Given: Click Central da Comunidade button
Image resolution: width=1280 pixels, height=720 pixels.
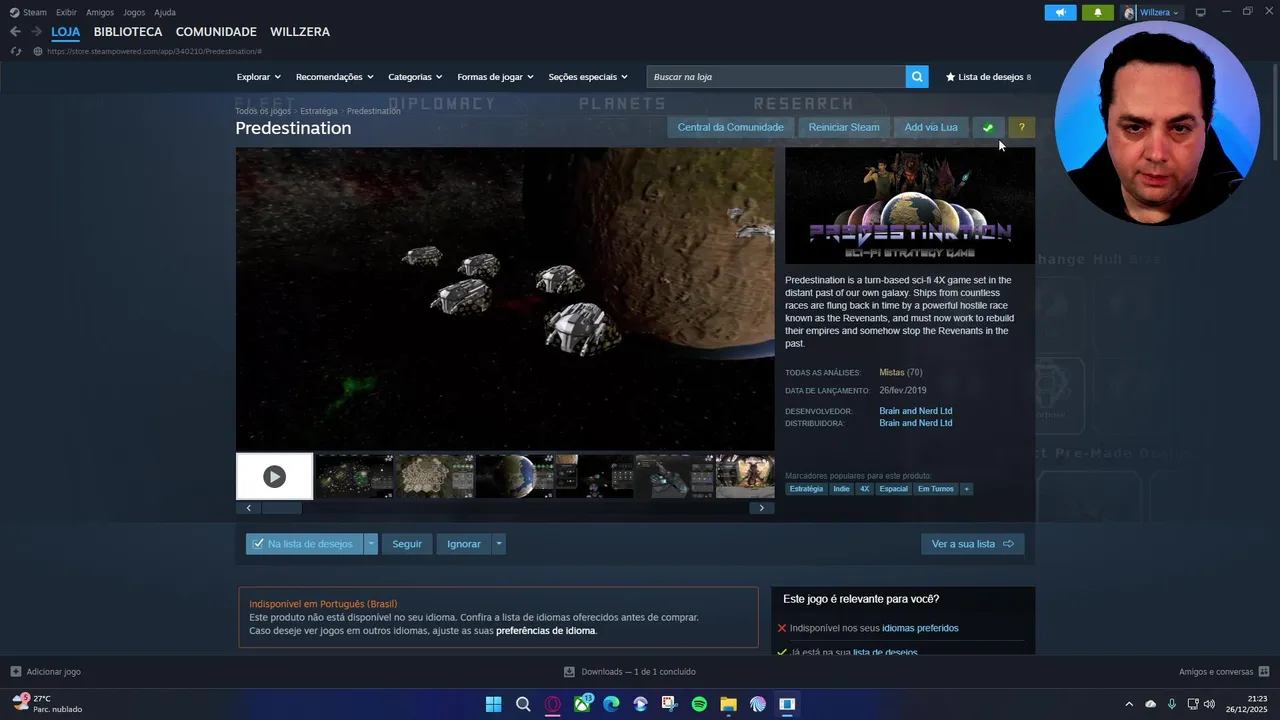Looking at the screenshot, I should point(731,127).
